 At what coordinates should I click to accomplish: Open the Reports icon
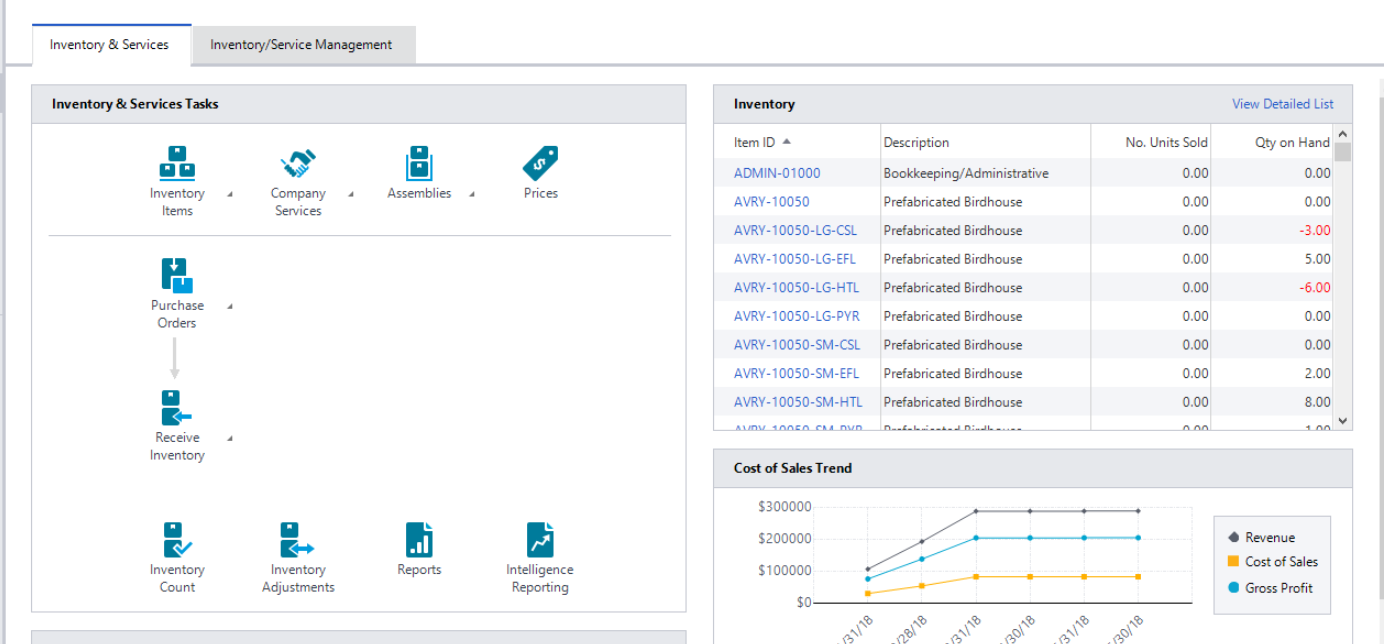click(419, 540)
